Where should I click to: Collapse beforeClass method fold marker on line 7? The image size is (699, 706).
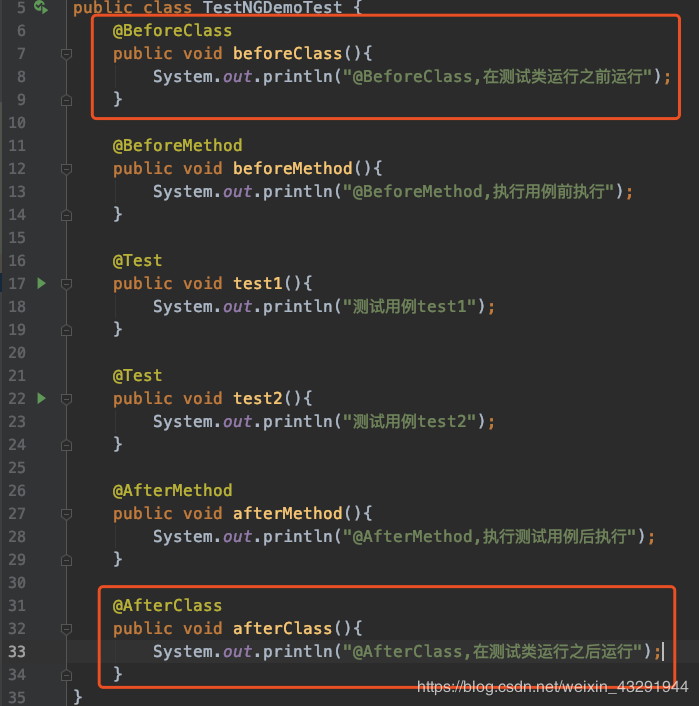click(66, 54)
